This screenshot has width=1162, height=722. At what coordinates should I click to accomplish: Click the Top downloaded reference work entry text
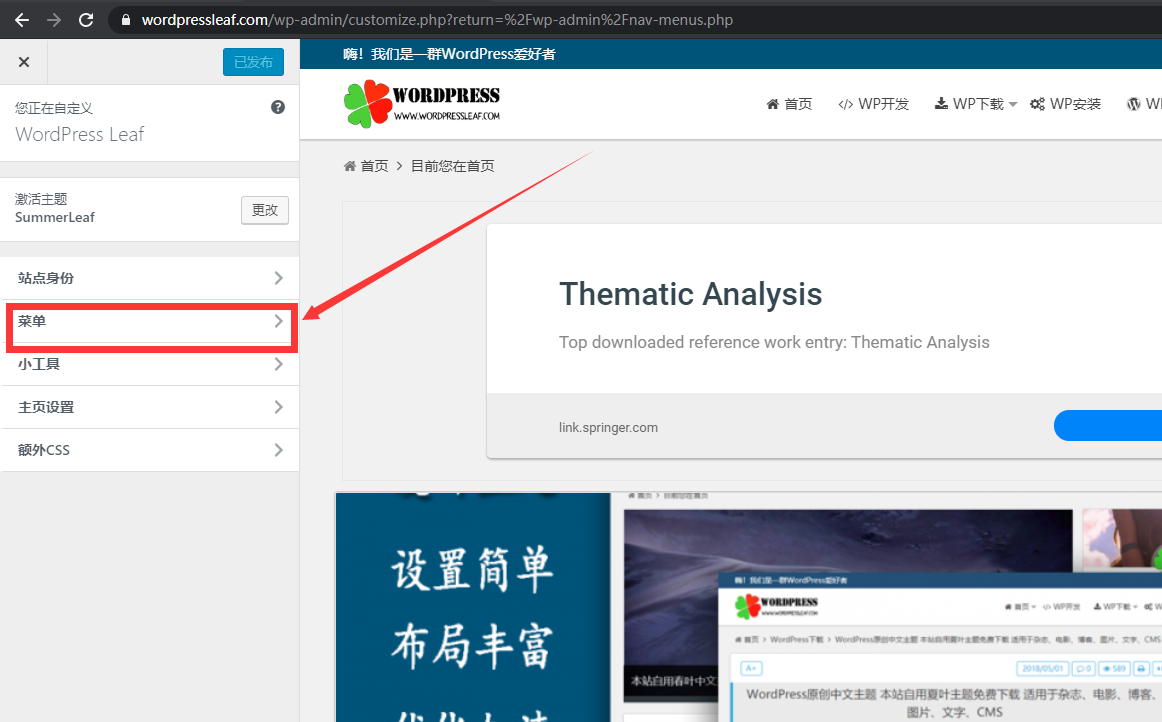[774, 342]
